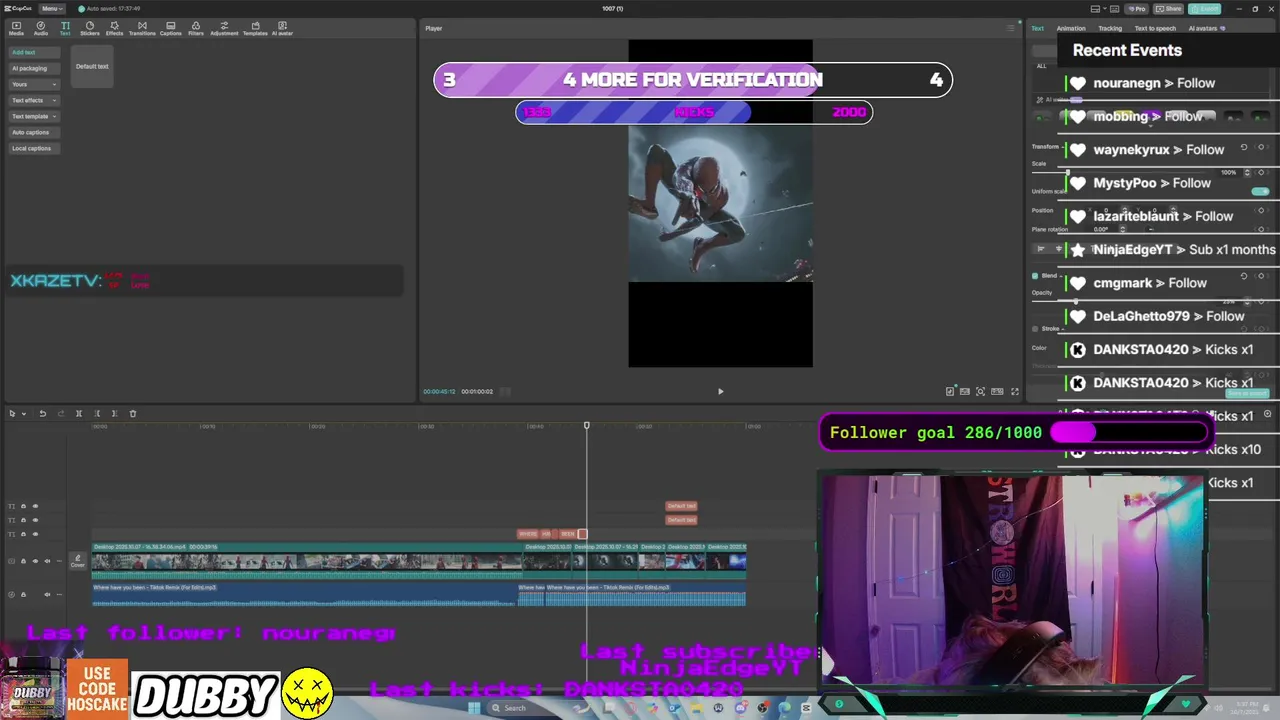The height and width of the screenshot is (720, 1280).
Task: Expand the Yours category
Action: click(34, 84)
